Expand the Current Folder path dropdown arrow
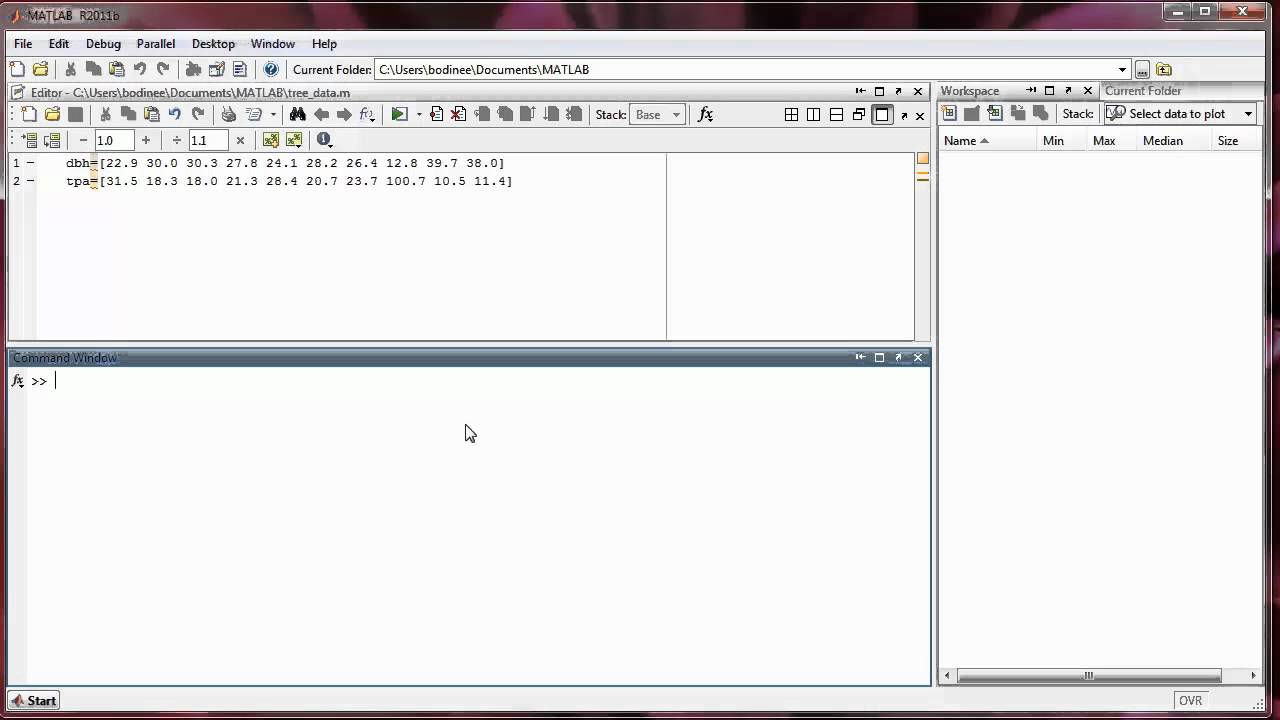Image resolution: width=1280 pixels, height=720 pixels. [x=1122, y=70]
